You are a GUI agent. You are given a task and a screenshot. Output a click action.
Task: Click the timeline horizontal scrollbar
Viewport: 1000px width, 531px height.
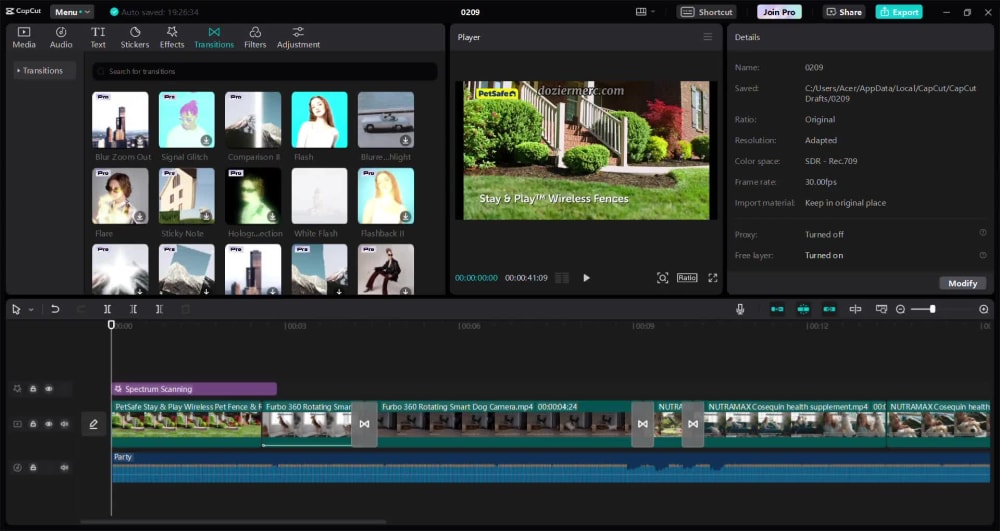click(x=233, y=521)
